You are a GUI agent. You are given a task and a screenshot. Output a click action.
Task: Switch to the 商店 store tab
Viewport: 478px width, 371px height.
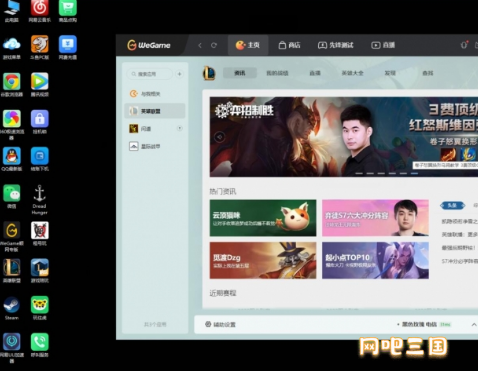(x=289, y=45)
